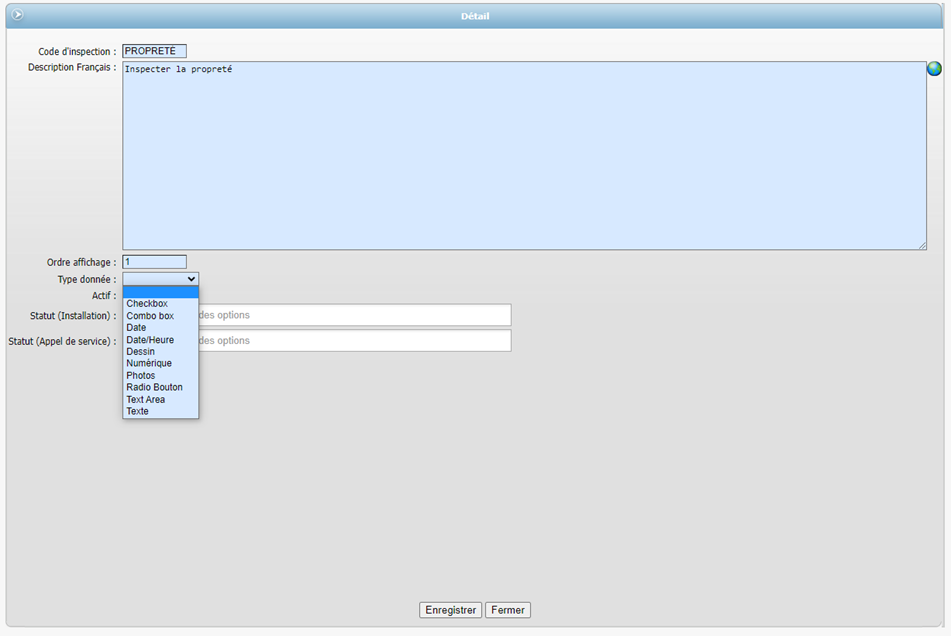This screenshot has height=636, width=951.
Task: Choose the Text Area option
Action: tap(146, 399)
